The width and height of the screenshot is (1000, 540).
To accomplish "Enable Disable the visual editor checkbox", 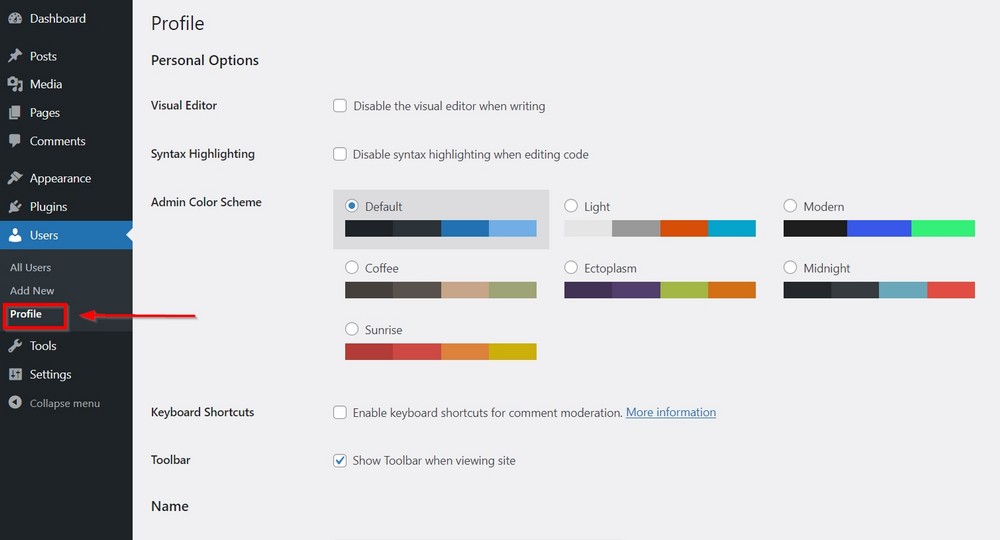I will (x=340, y=106).
